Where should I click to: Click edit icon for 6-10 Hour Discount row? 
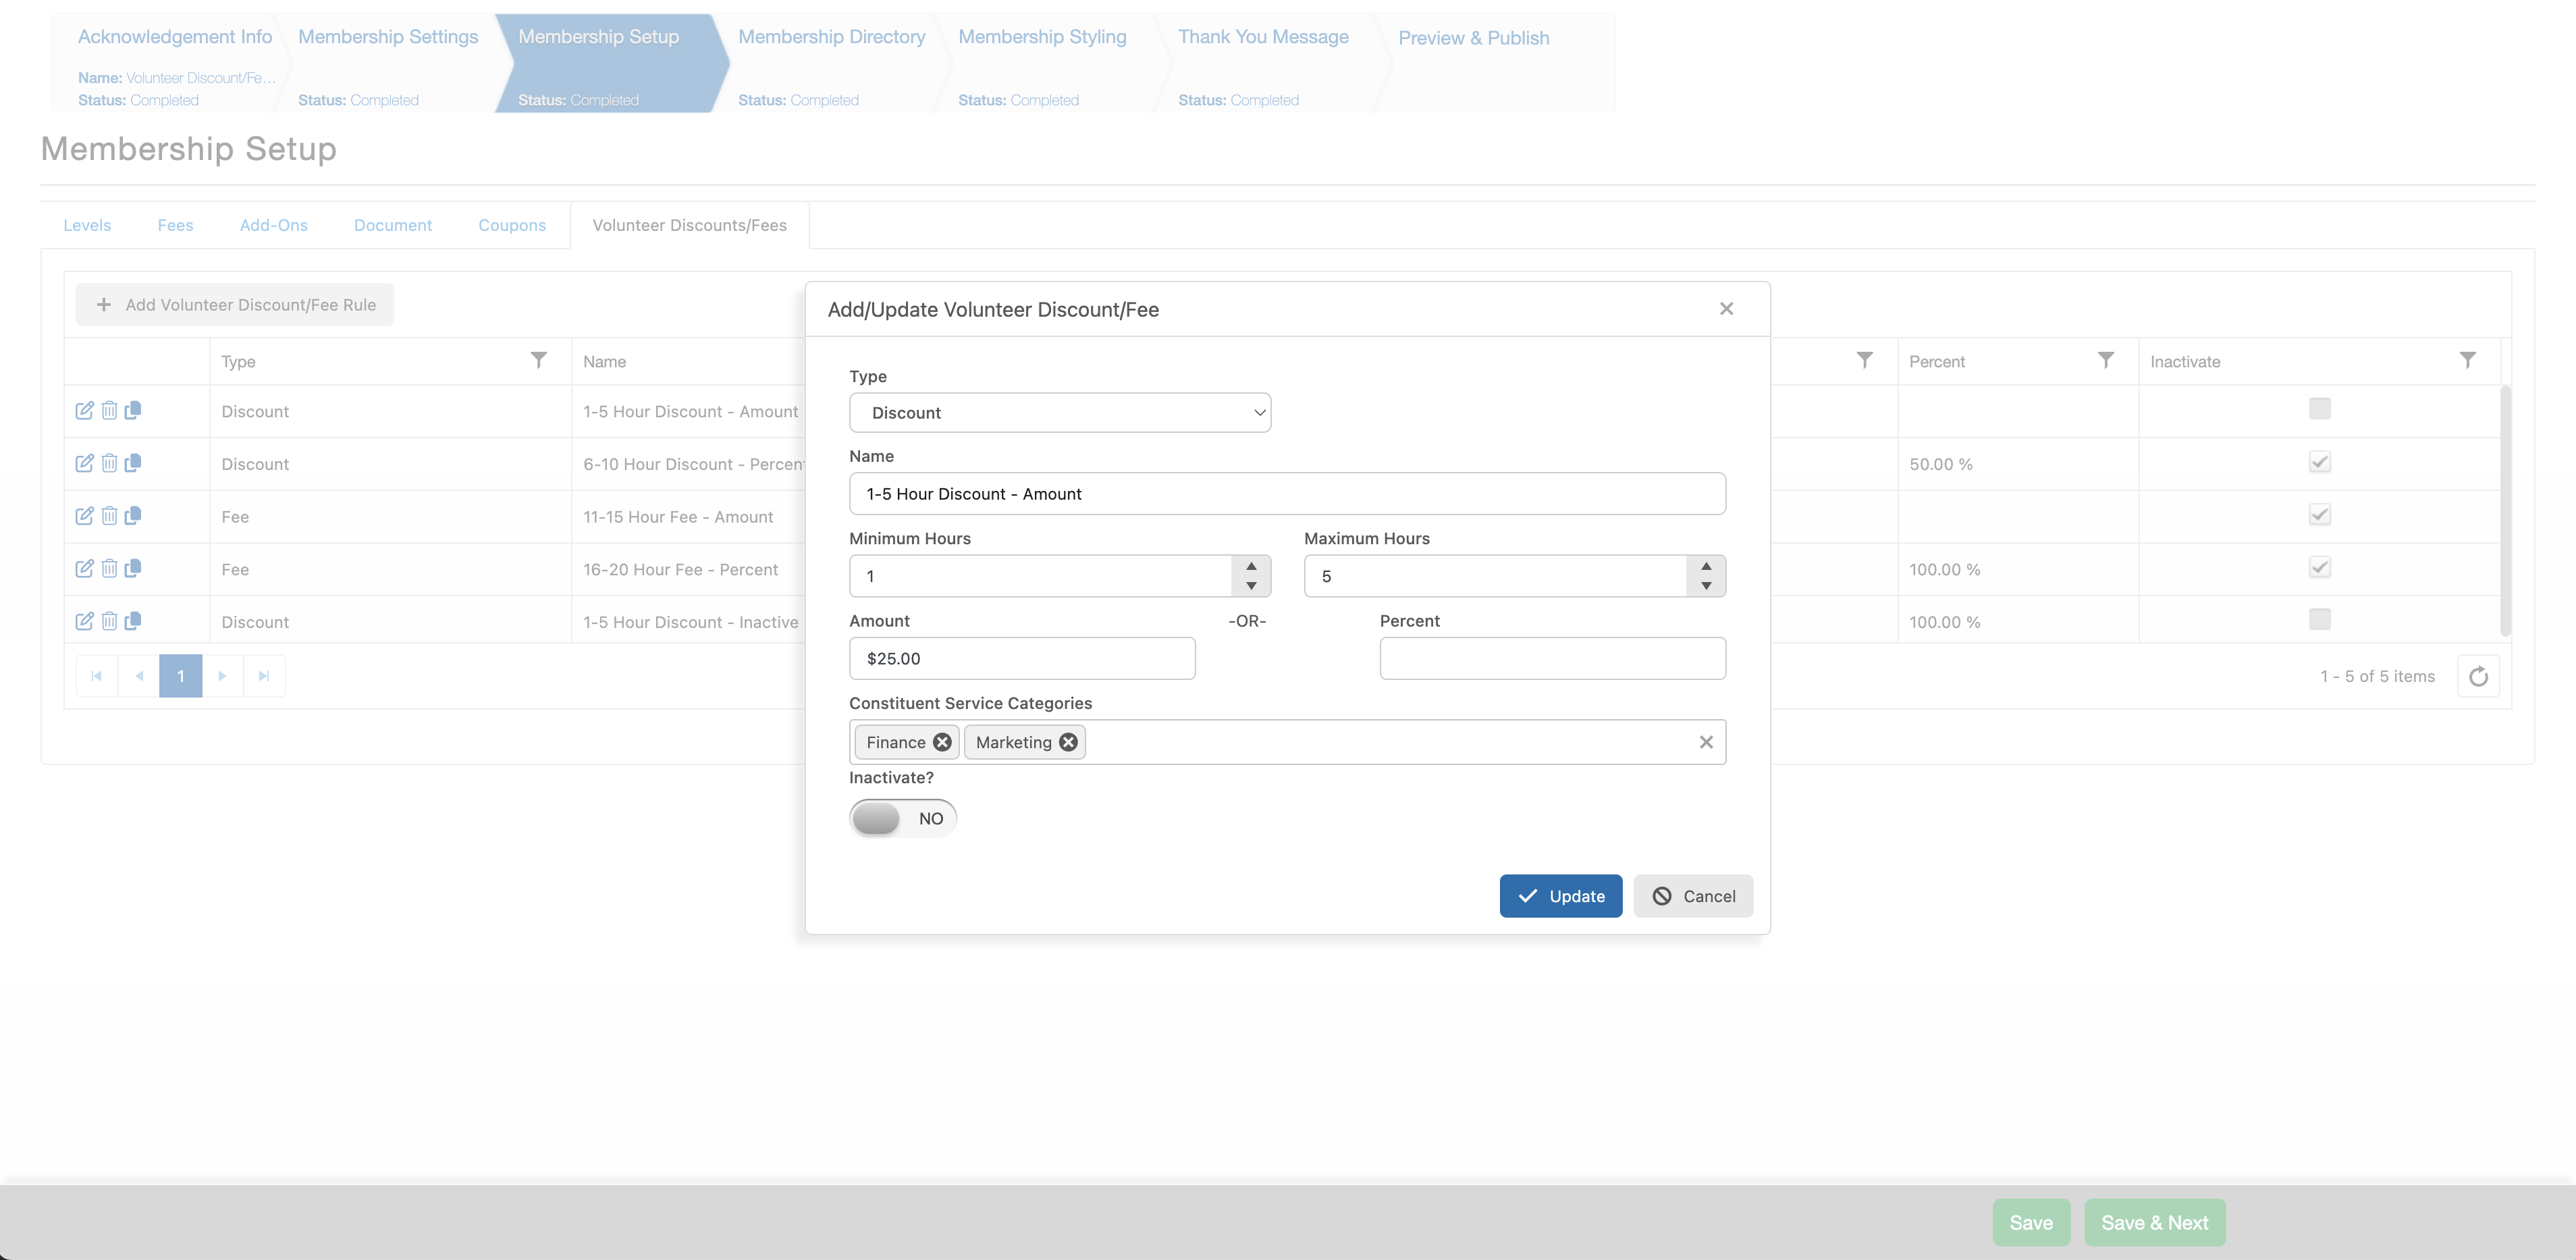84,463
